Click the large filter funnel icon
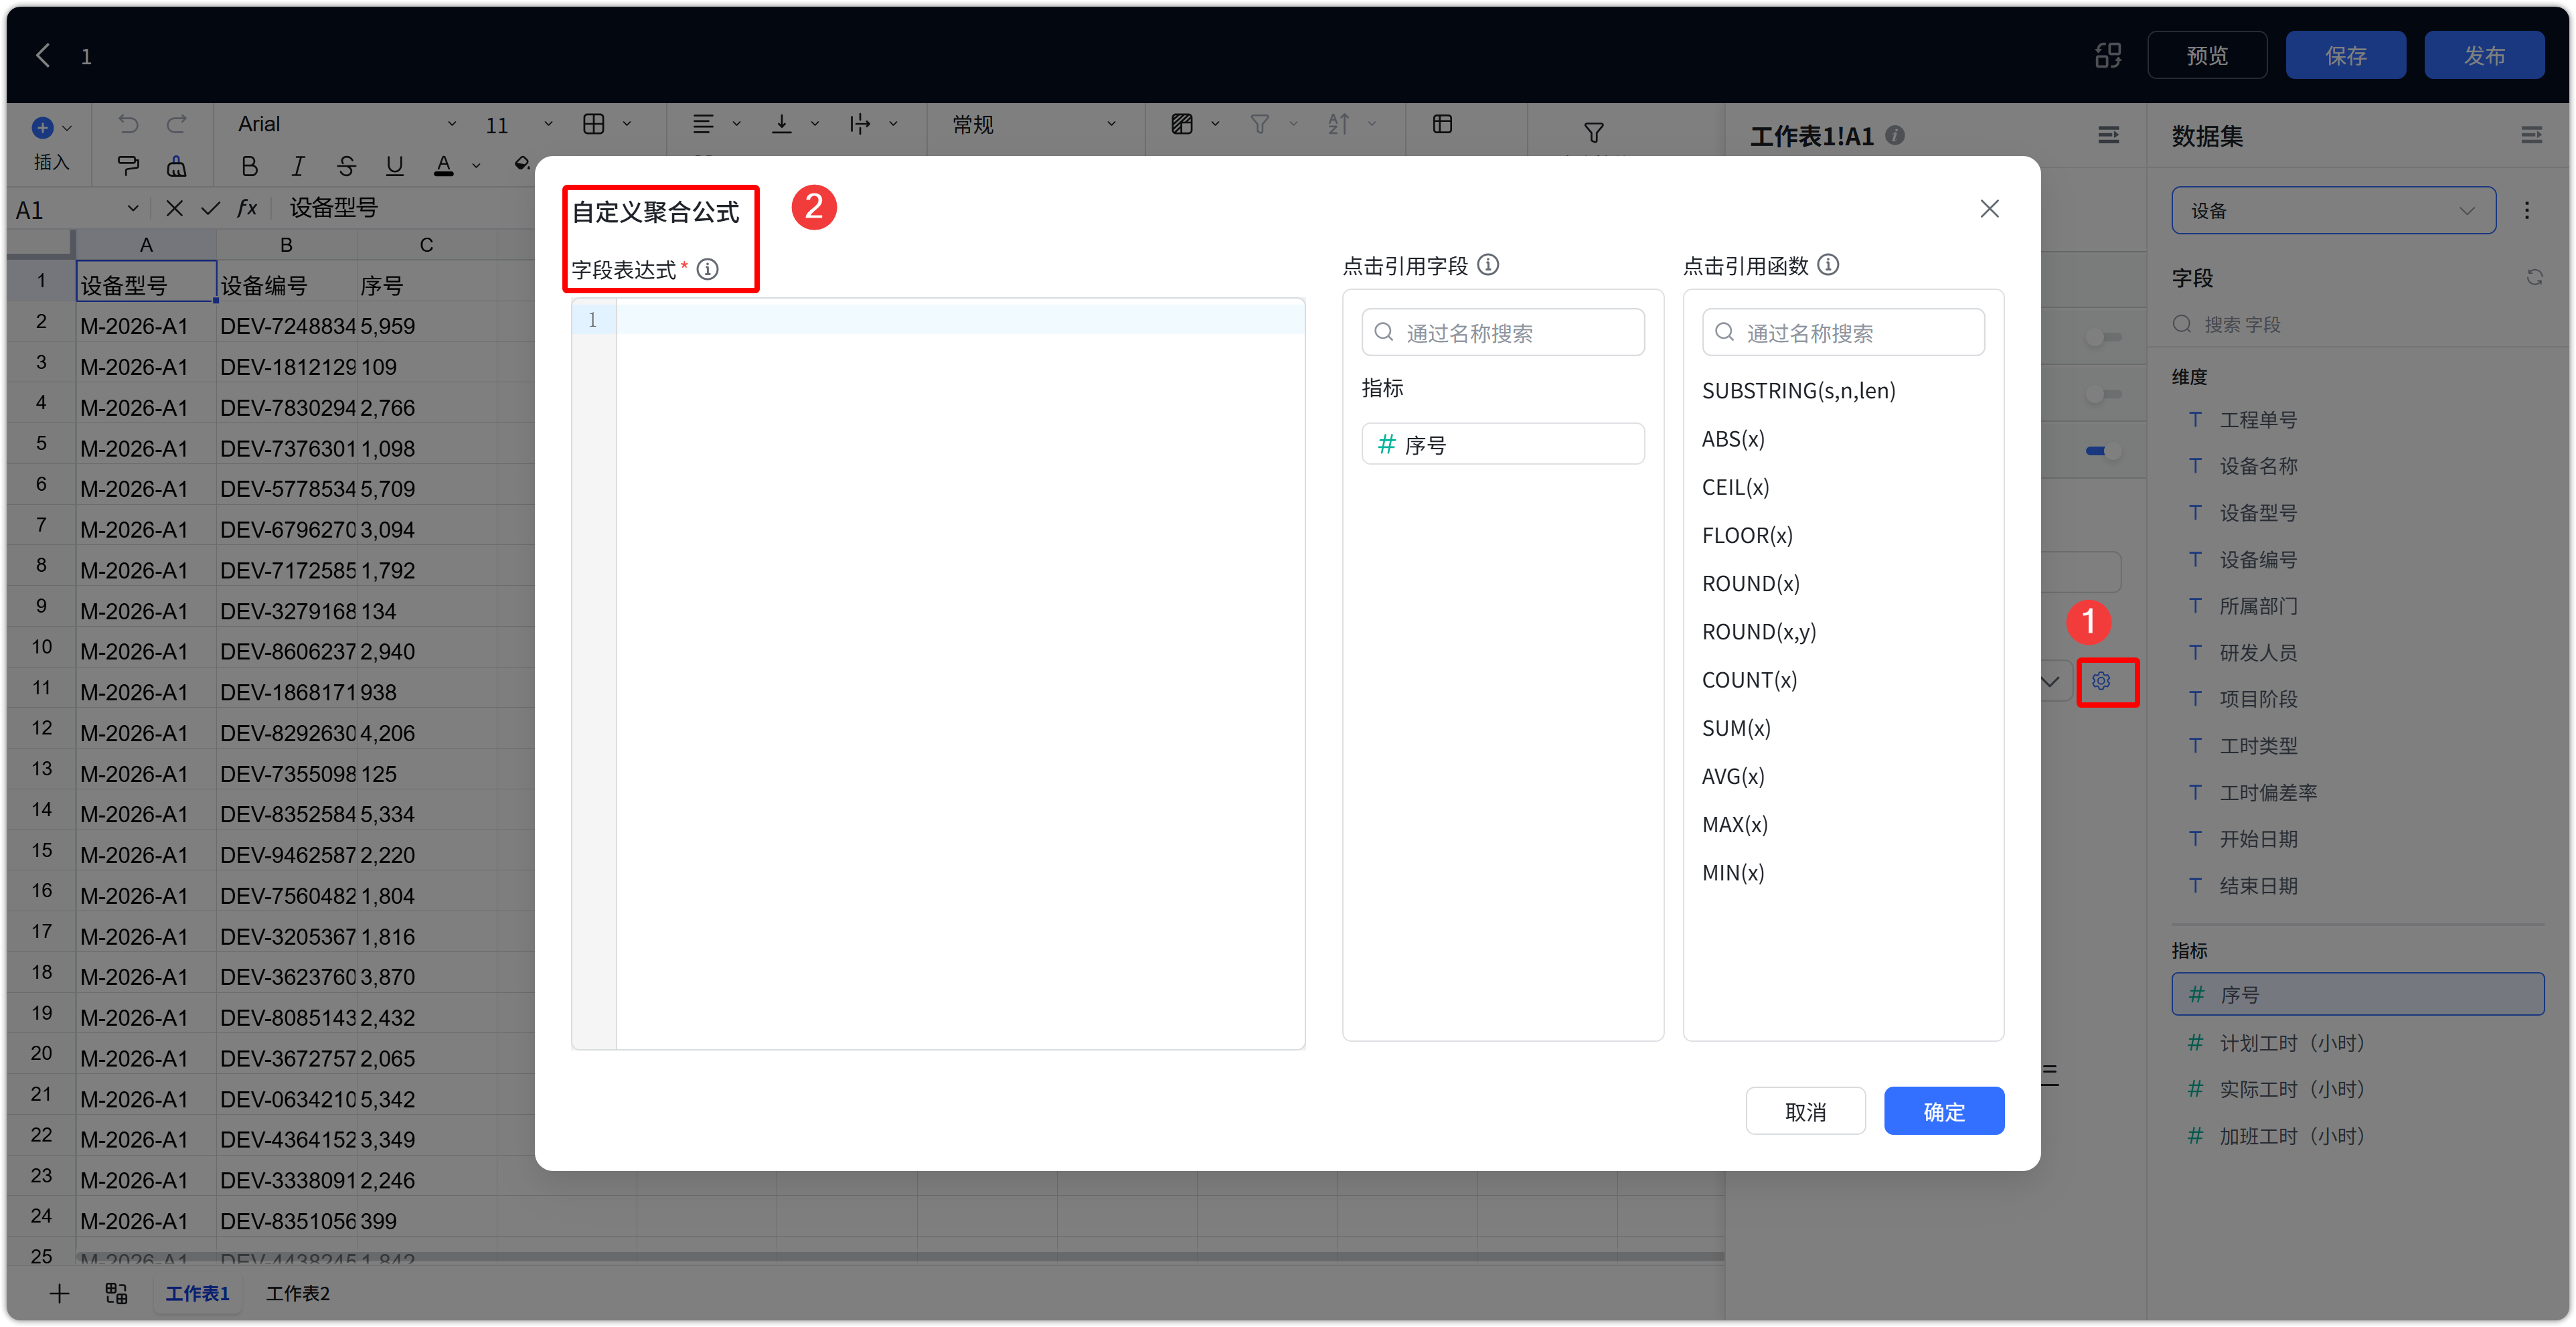This screenshot has width=2576, height=1327. (1594, 132)
